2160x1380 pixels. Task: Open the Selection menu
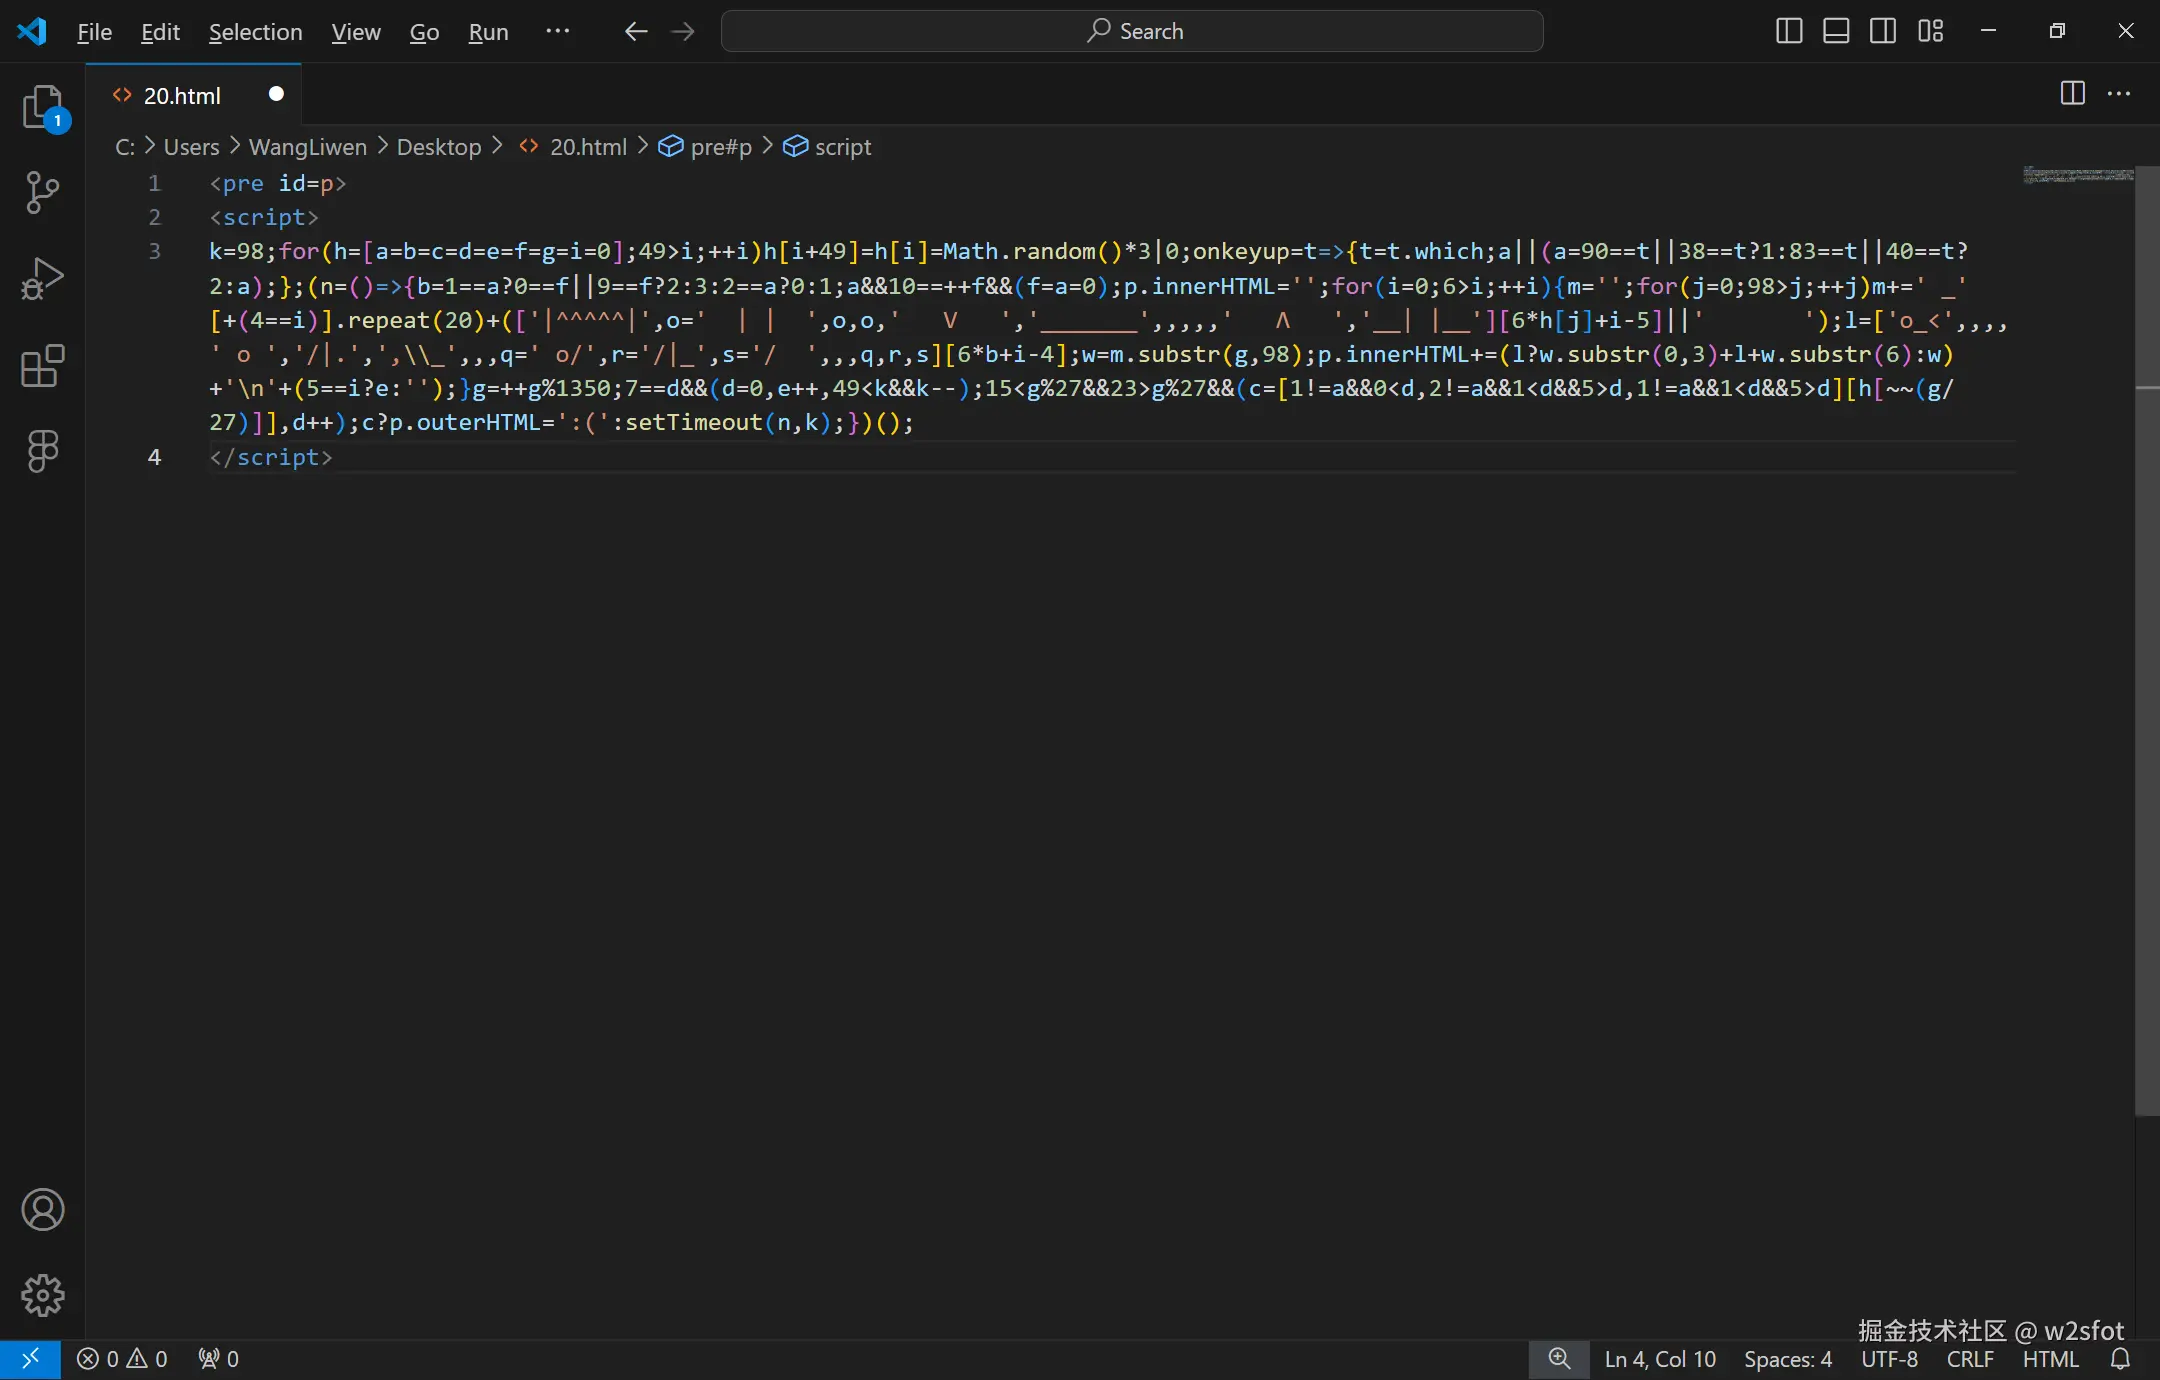click(x=255, y=32)
